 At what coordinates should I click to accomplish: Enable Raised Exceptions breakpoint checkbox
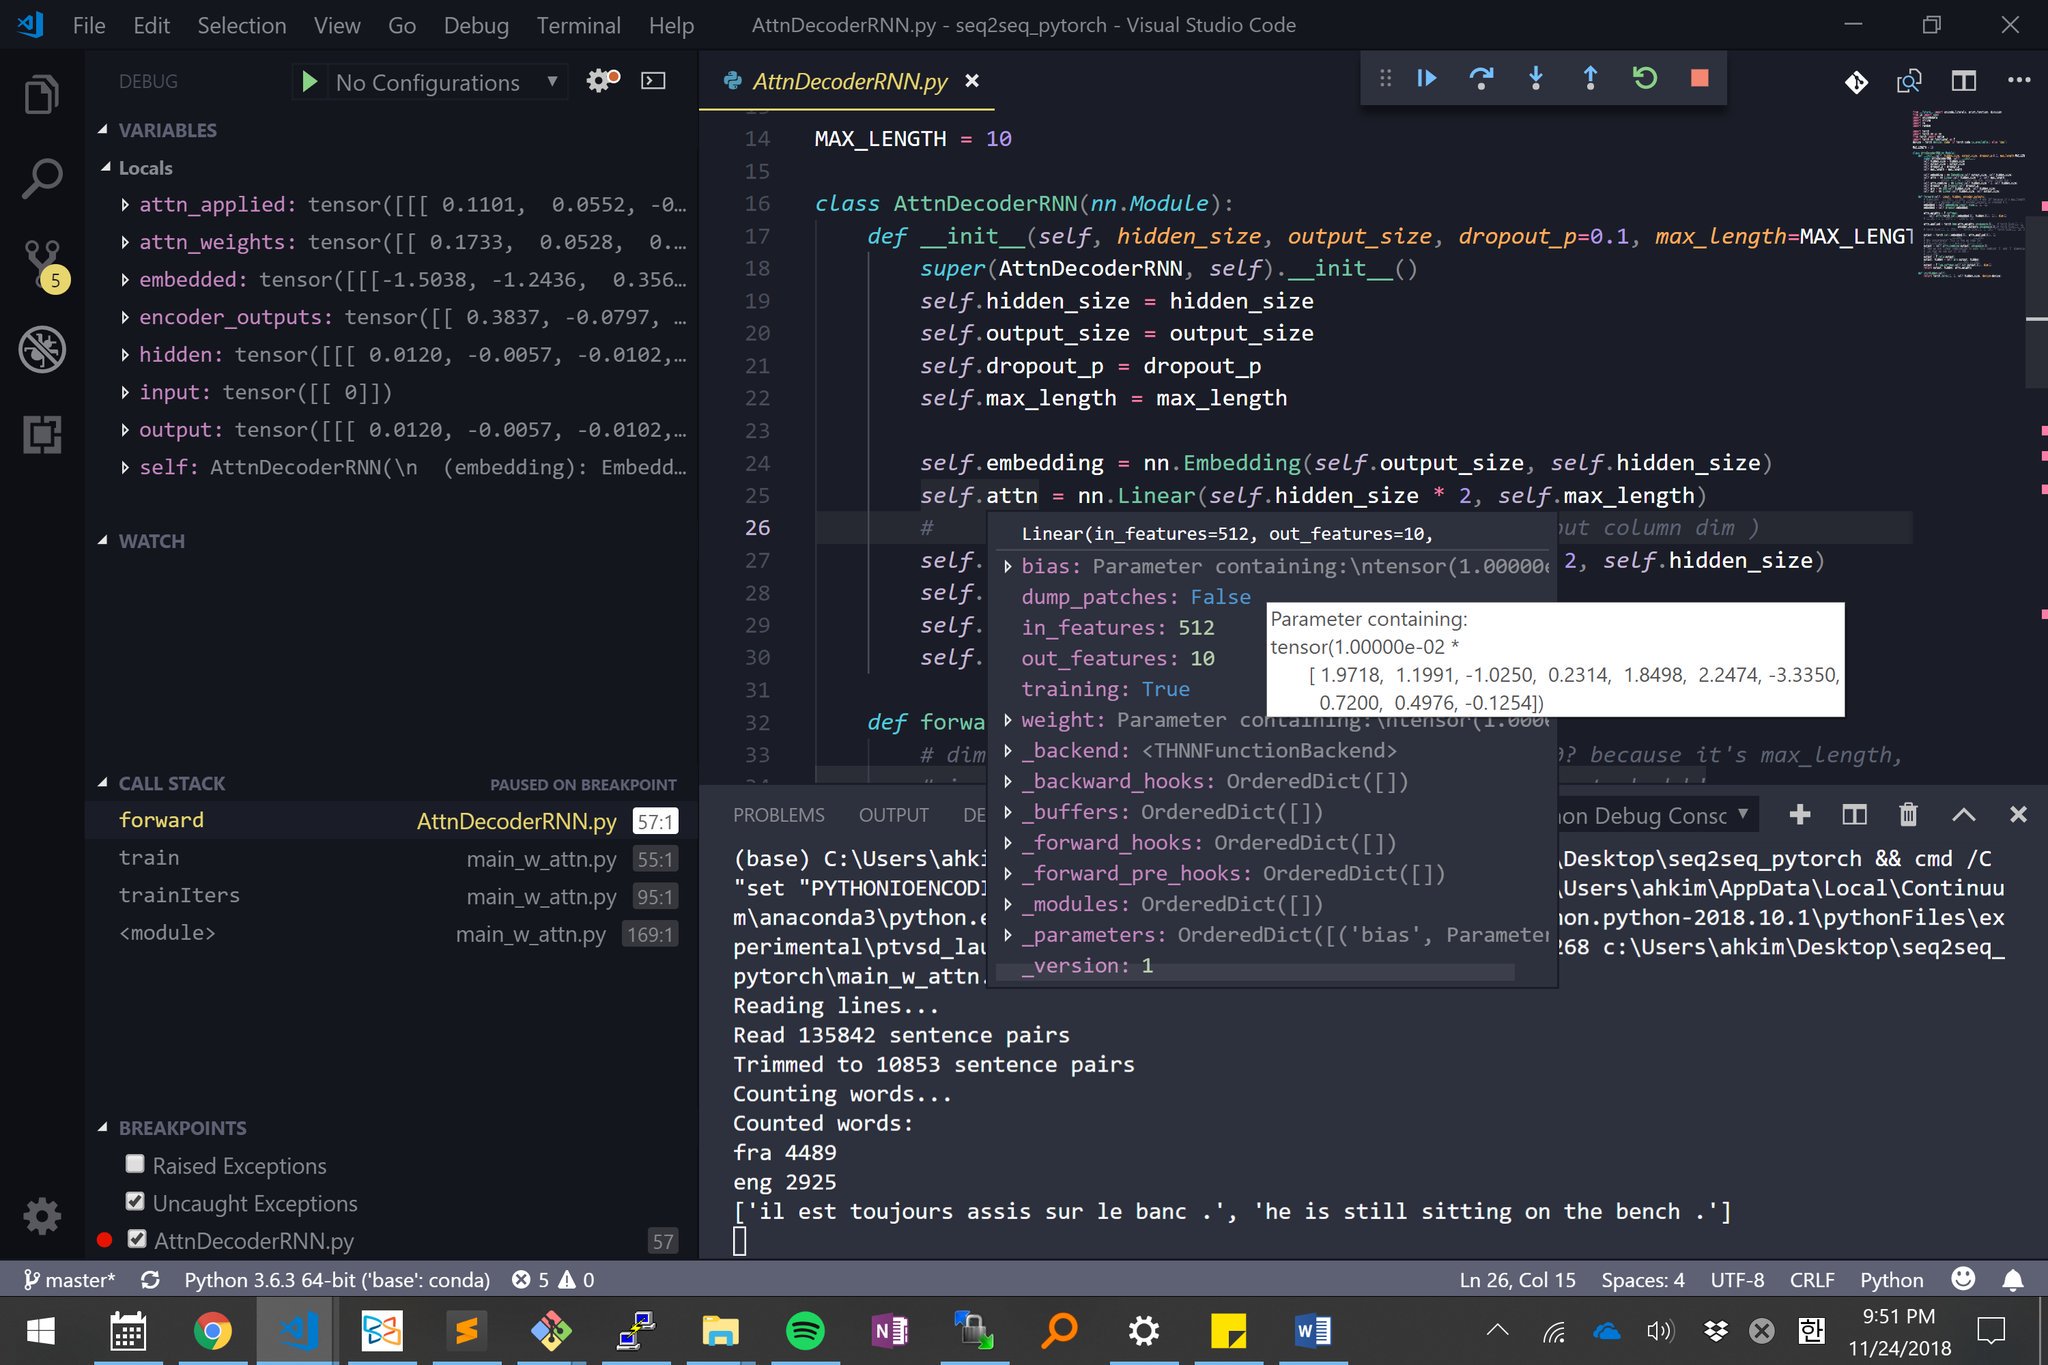point(135,1164)
